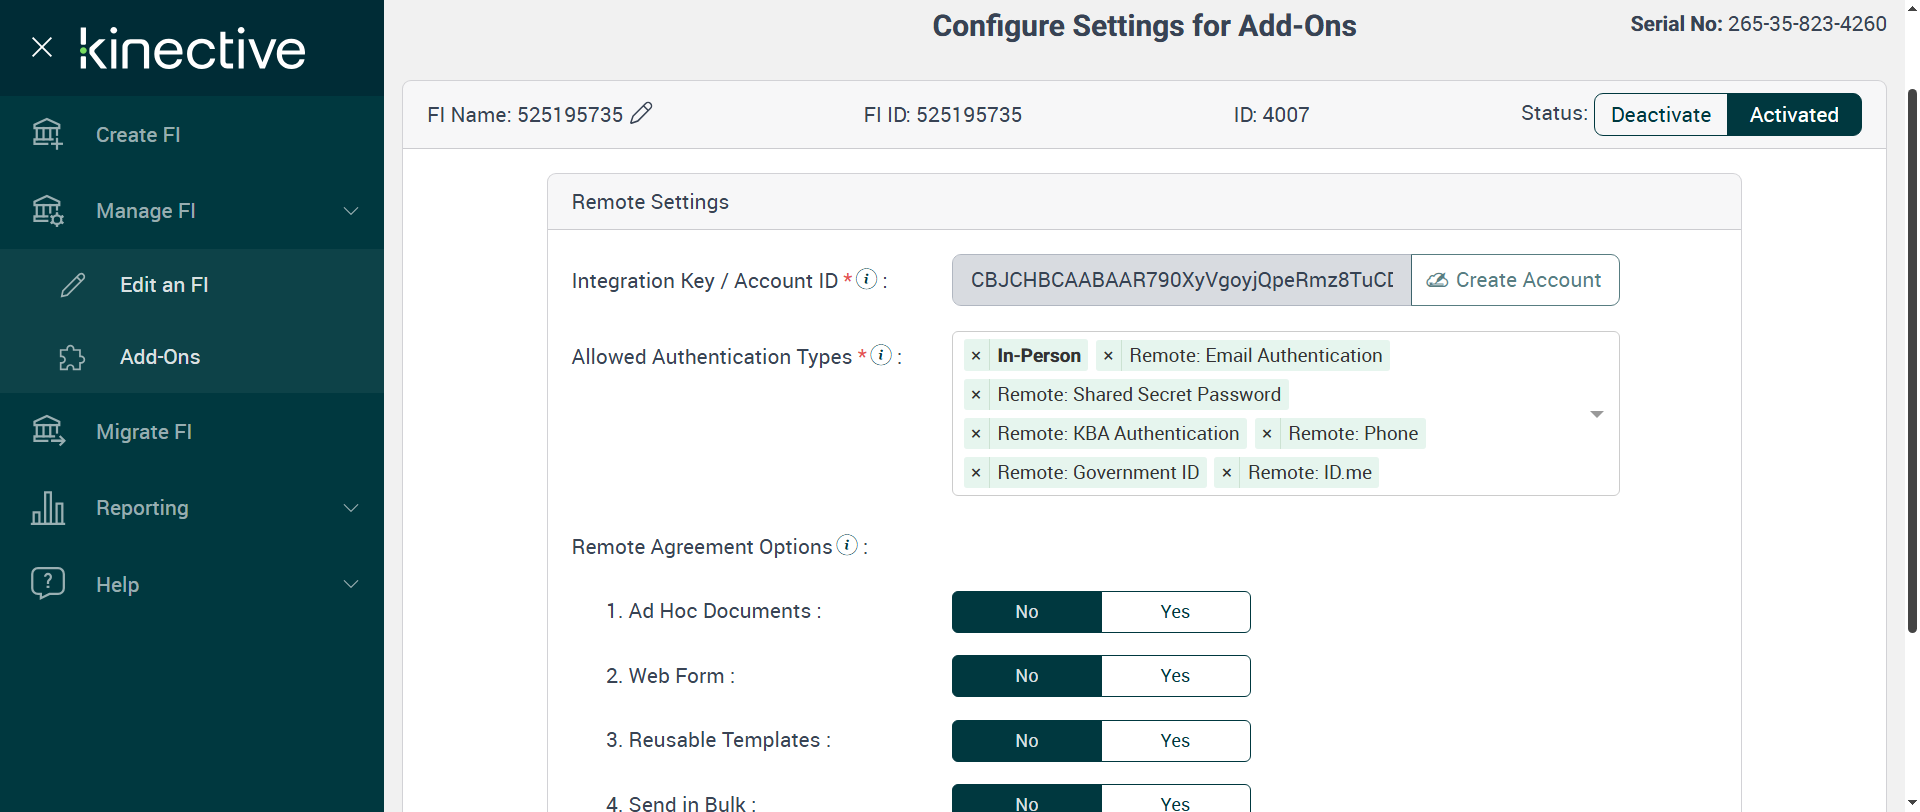This screenshot has width=1920, height=812.
Task: Click the Deactivate status button
Action: coord(1660,115)
